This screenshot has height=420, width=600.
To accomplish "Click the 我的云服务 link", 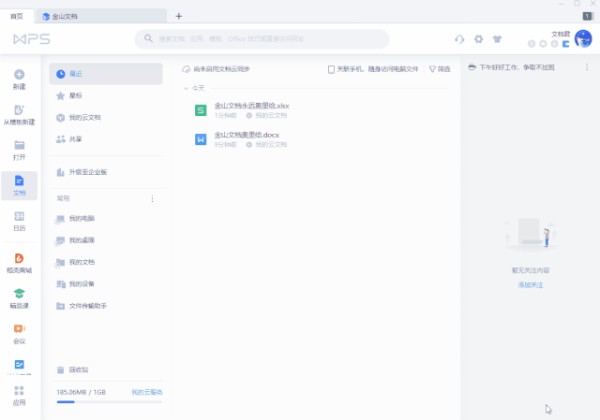I will [x=147, y=392].
